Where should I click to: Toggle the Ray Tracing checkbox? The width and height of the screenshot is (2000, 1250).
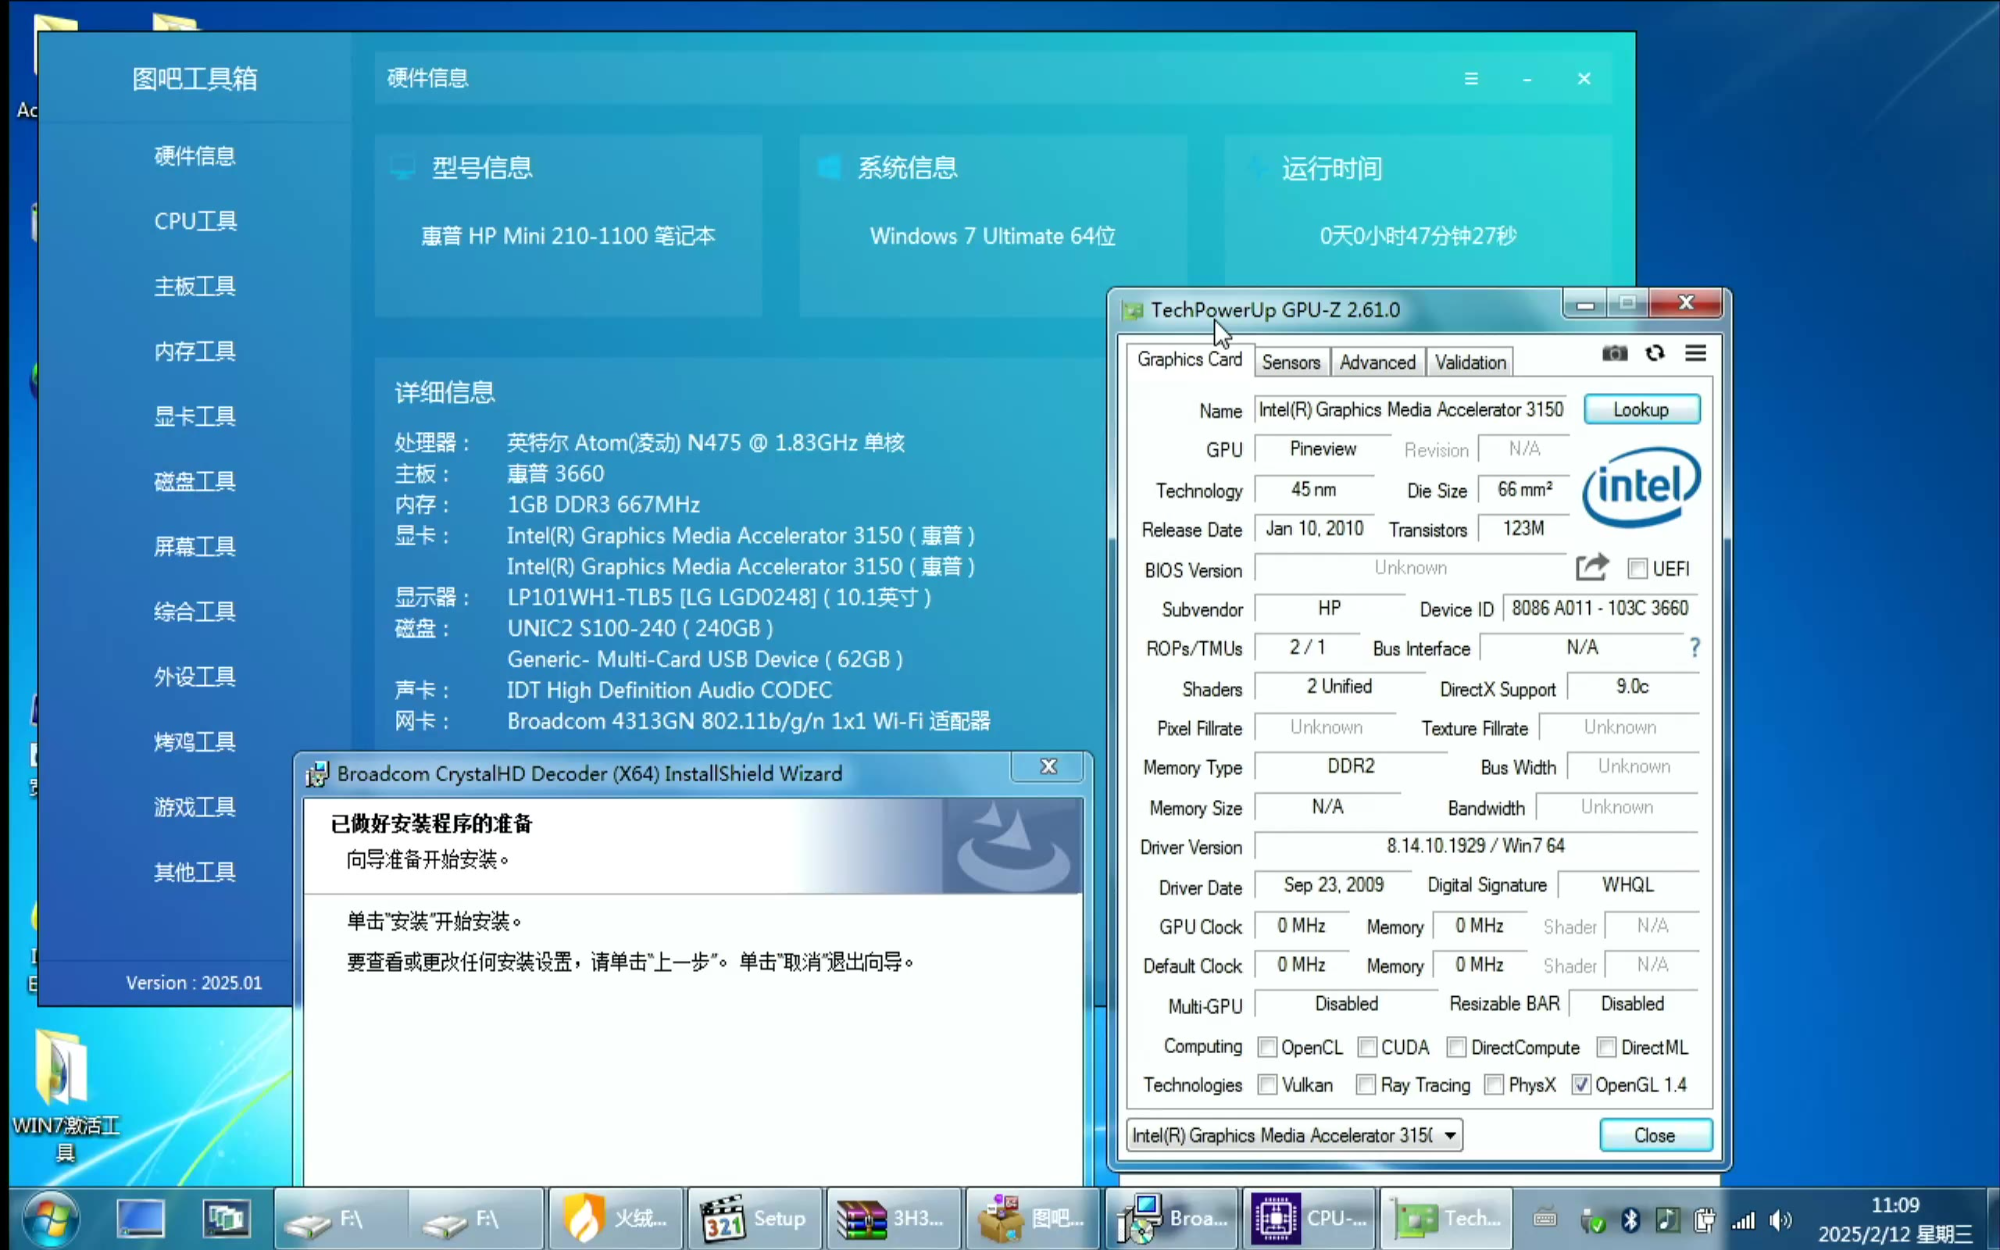point(1366,1085)
